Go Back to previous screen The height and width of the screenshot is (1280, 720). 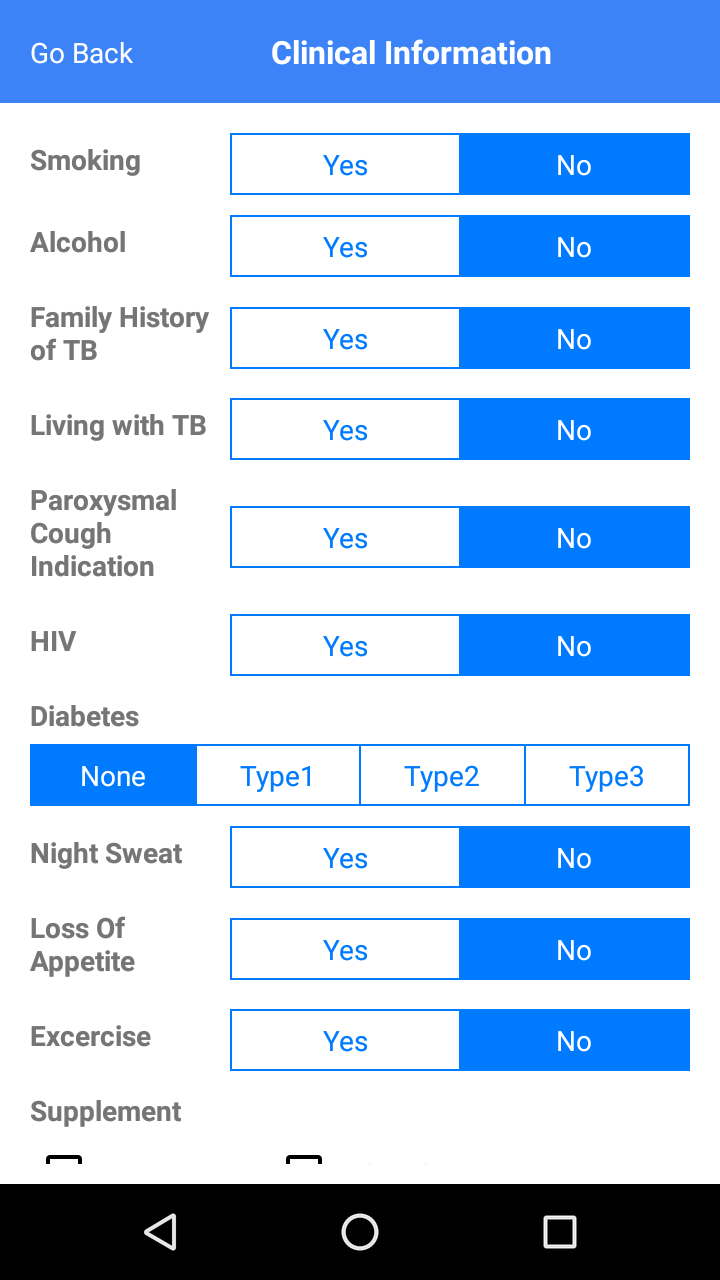[81, 53]
